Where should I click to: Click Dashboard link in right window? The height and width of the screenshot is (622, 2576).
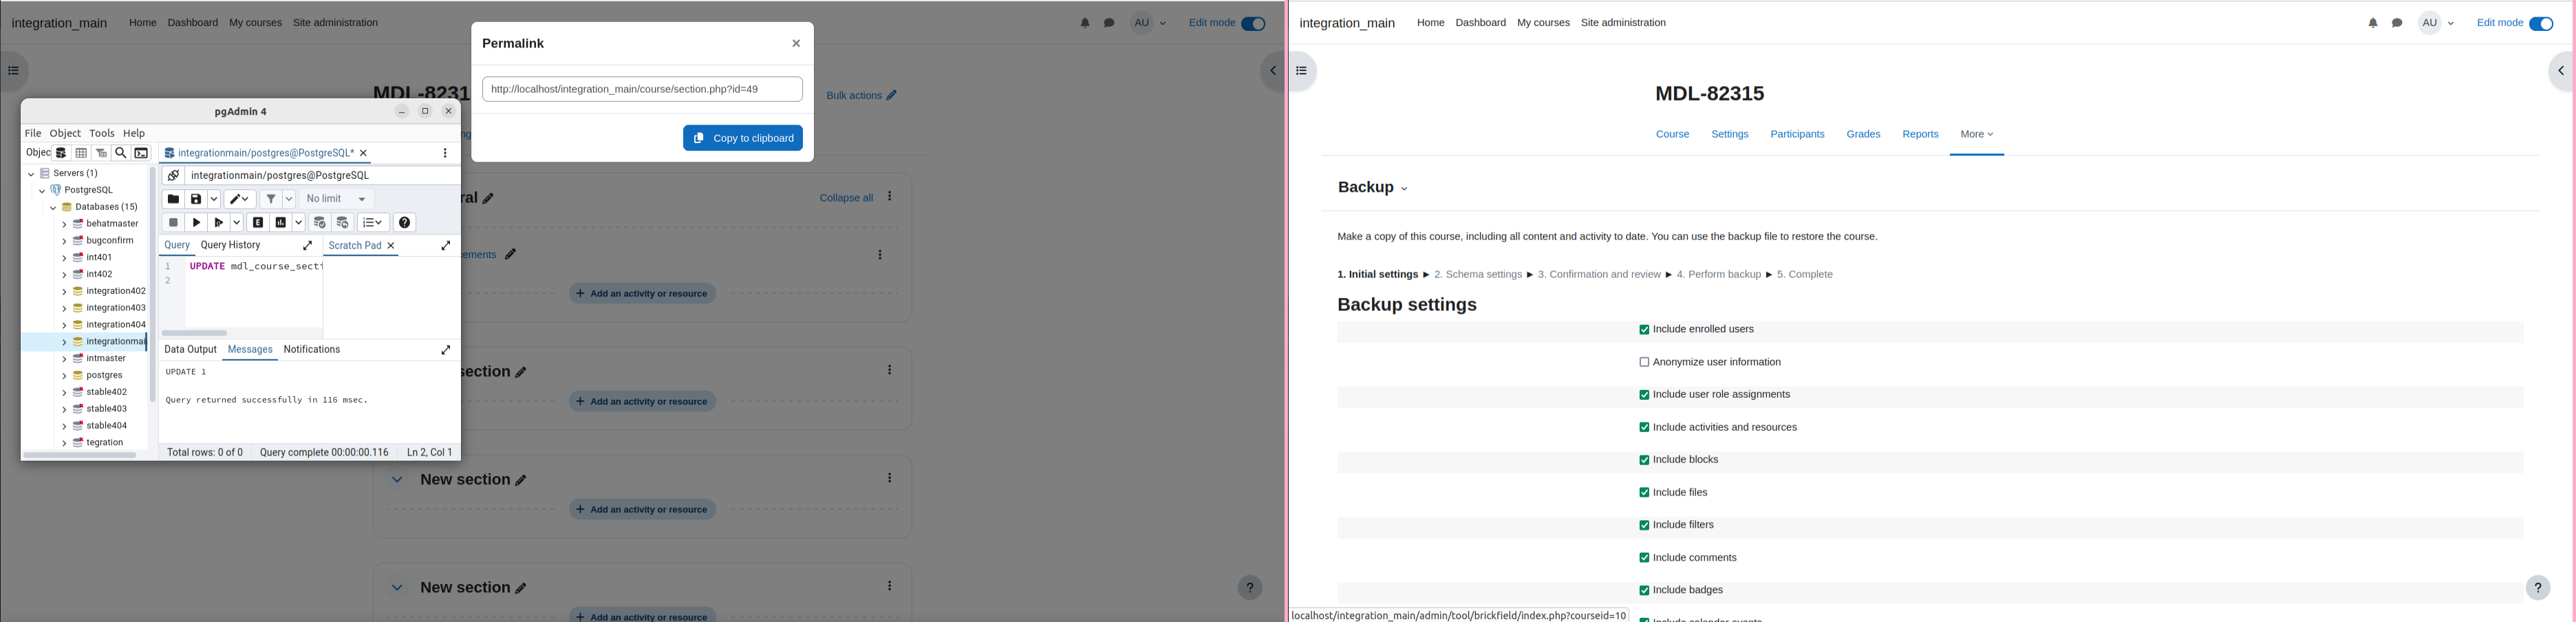1480,23
